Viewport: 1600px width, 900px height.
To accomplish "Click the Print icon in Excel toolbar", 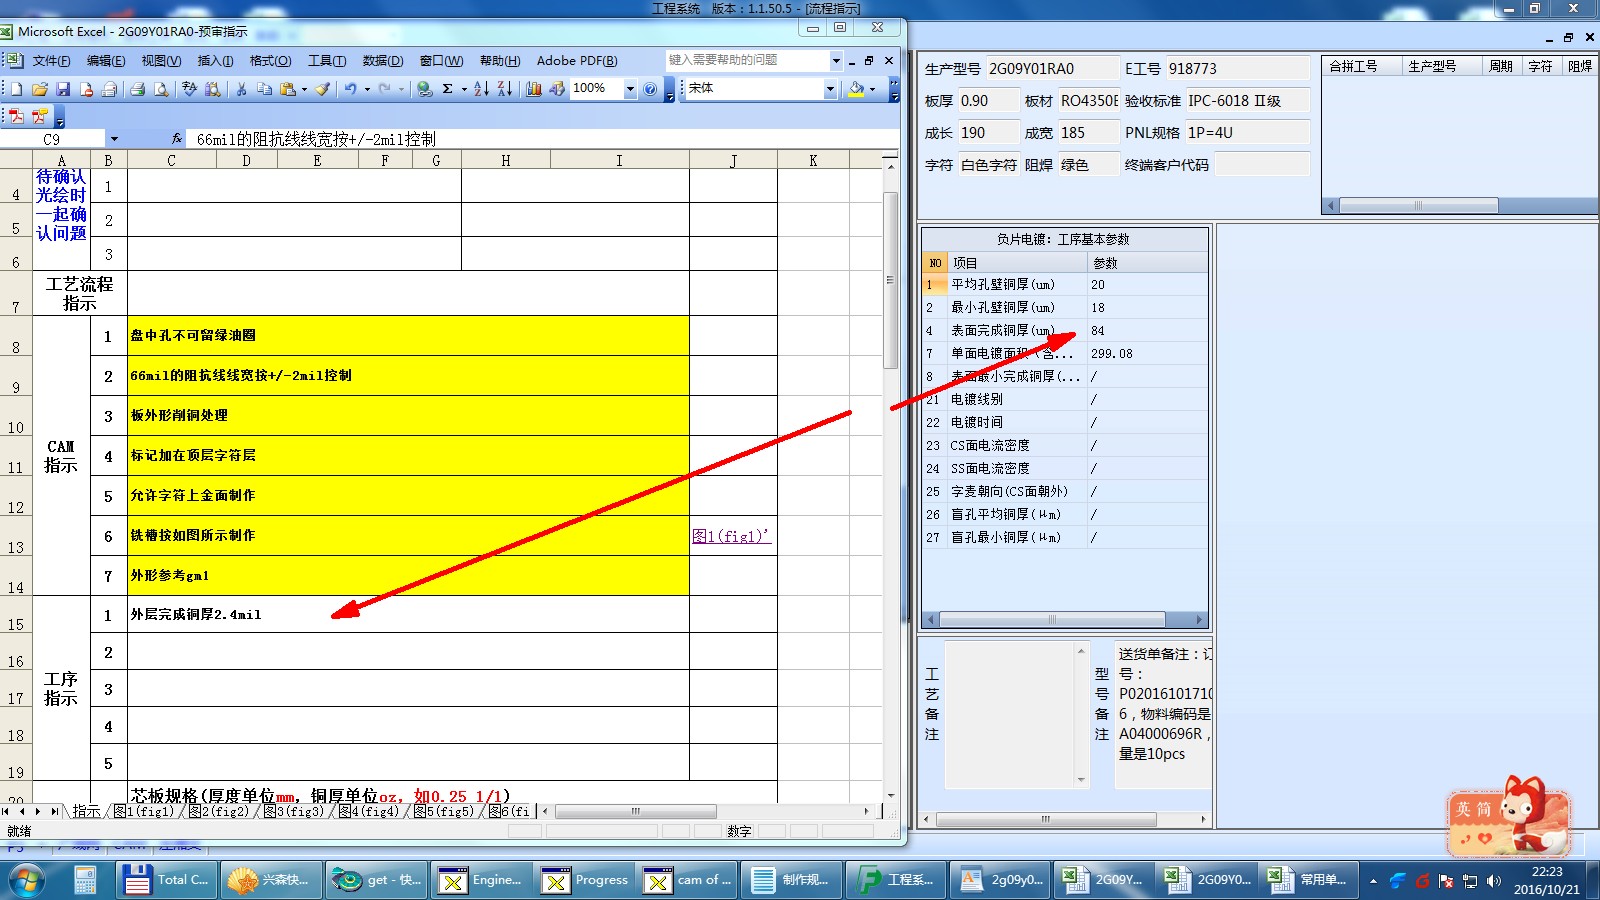I will pyautogui.click(x=138, y=89).
